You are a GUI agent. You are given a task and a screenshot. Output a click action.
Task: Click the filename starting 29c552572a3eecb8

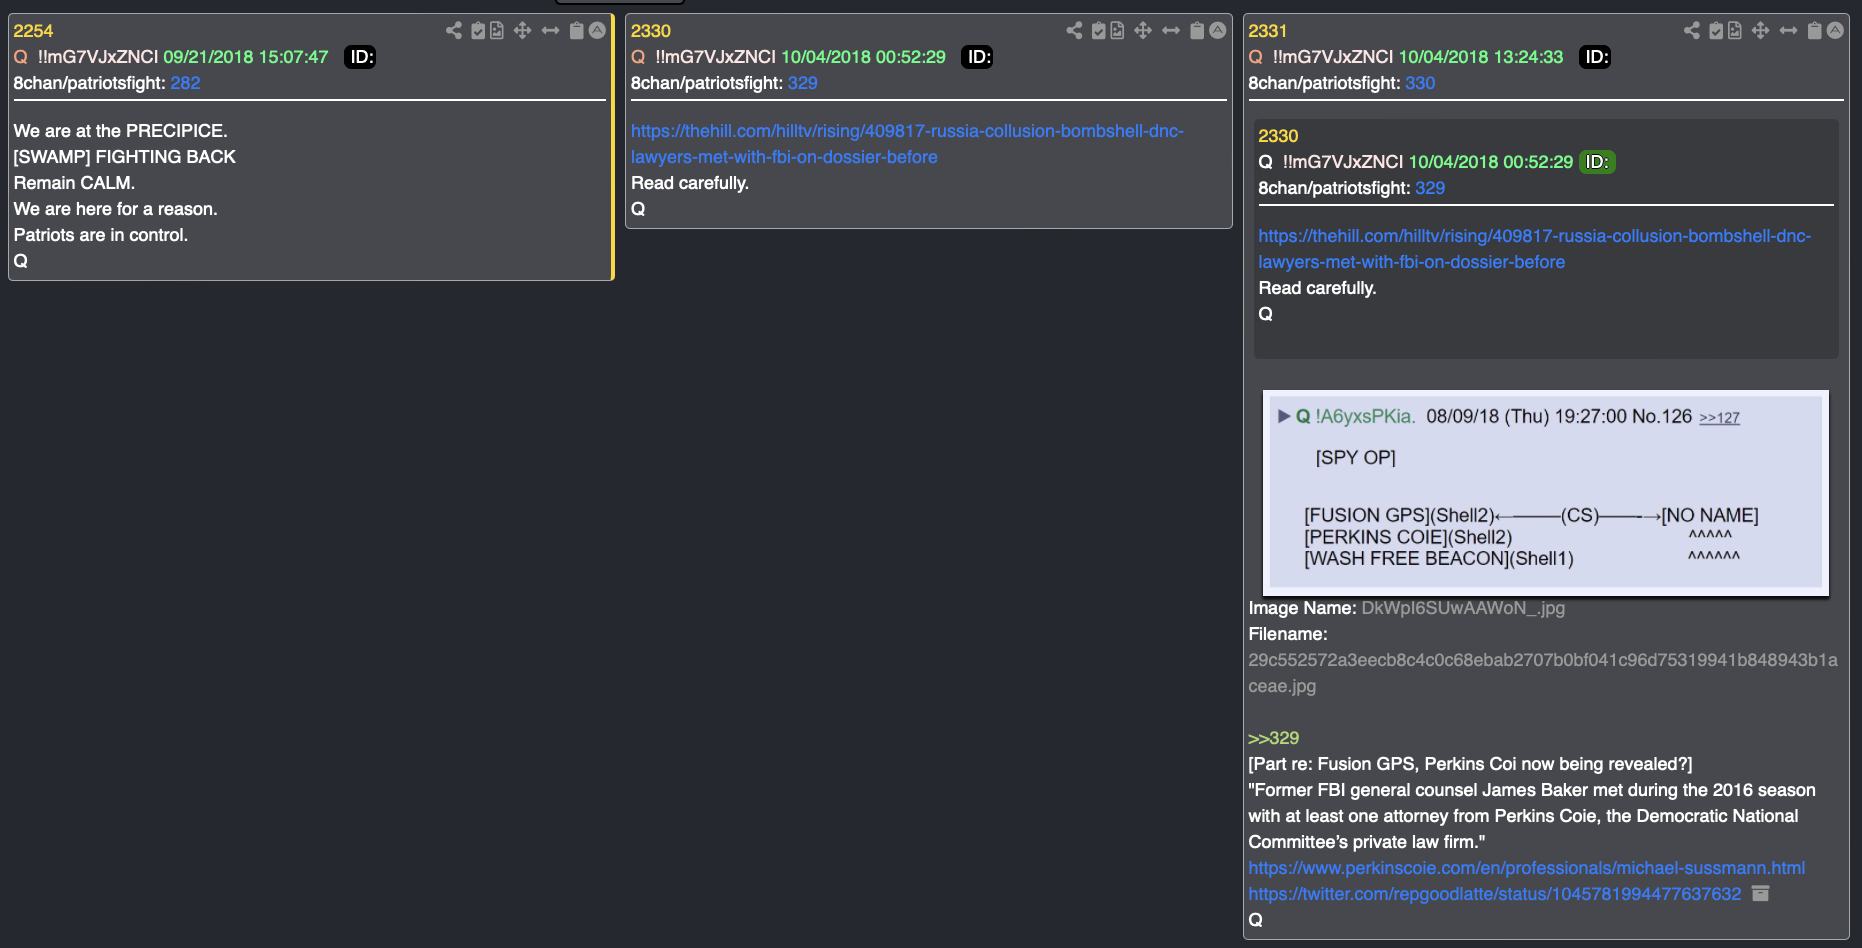(x=1543, y=673)
